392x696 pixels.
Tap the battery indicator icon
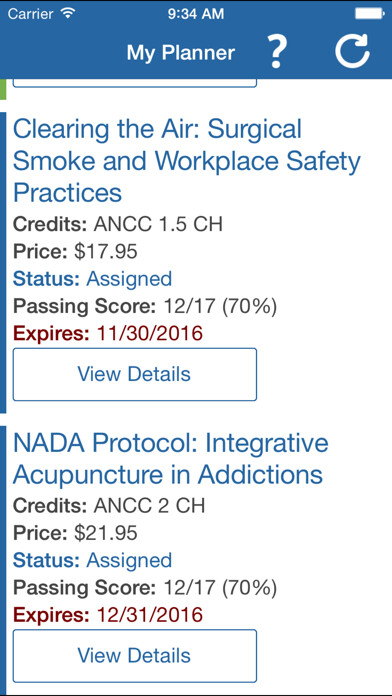click(369, 14)
